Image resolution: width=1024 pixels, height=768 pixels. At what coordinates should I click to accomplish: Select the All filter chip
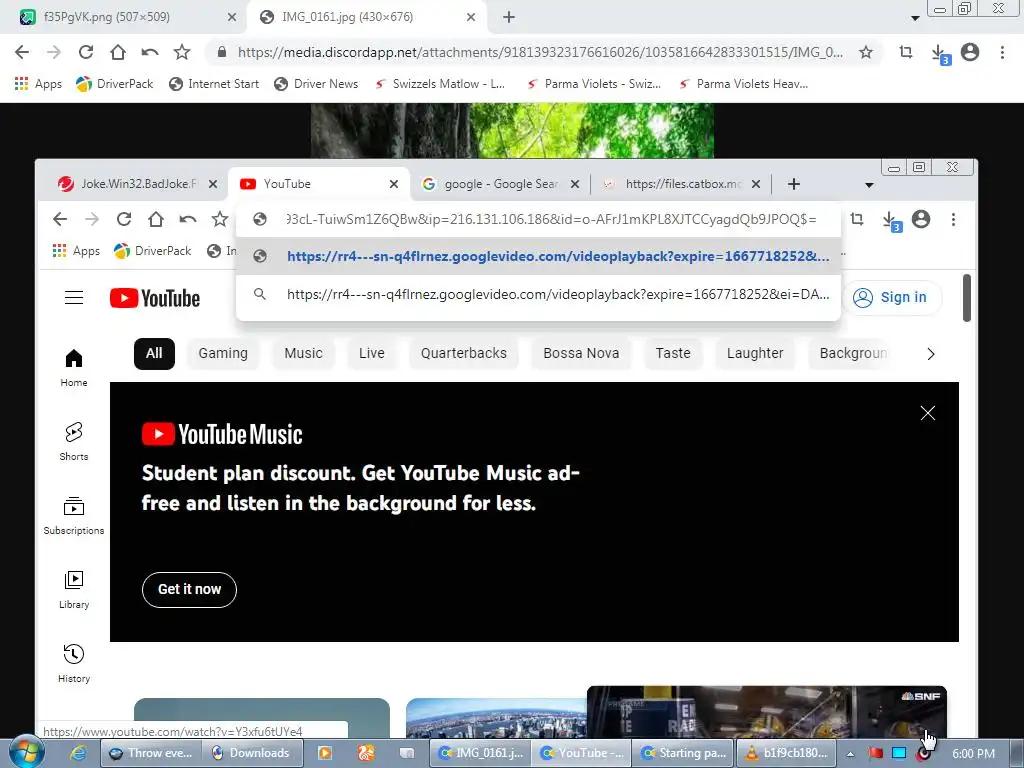point(154,353)
